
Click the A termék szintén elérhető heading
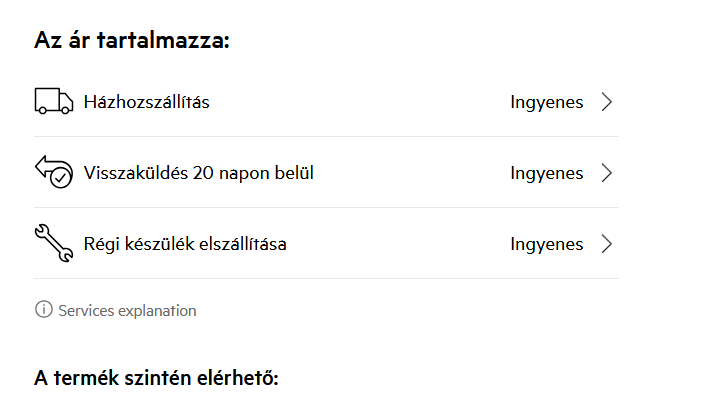click(x=156, y=378)
